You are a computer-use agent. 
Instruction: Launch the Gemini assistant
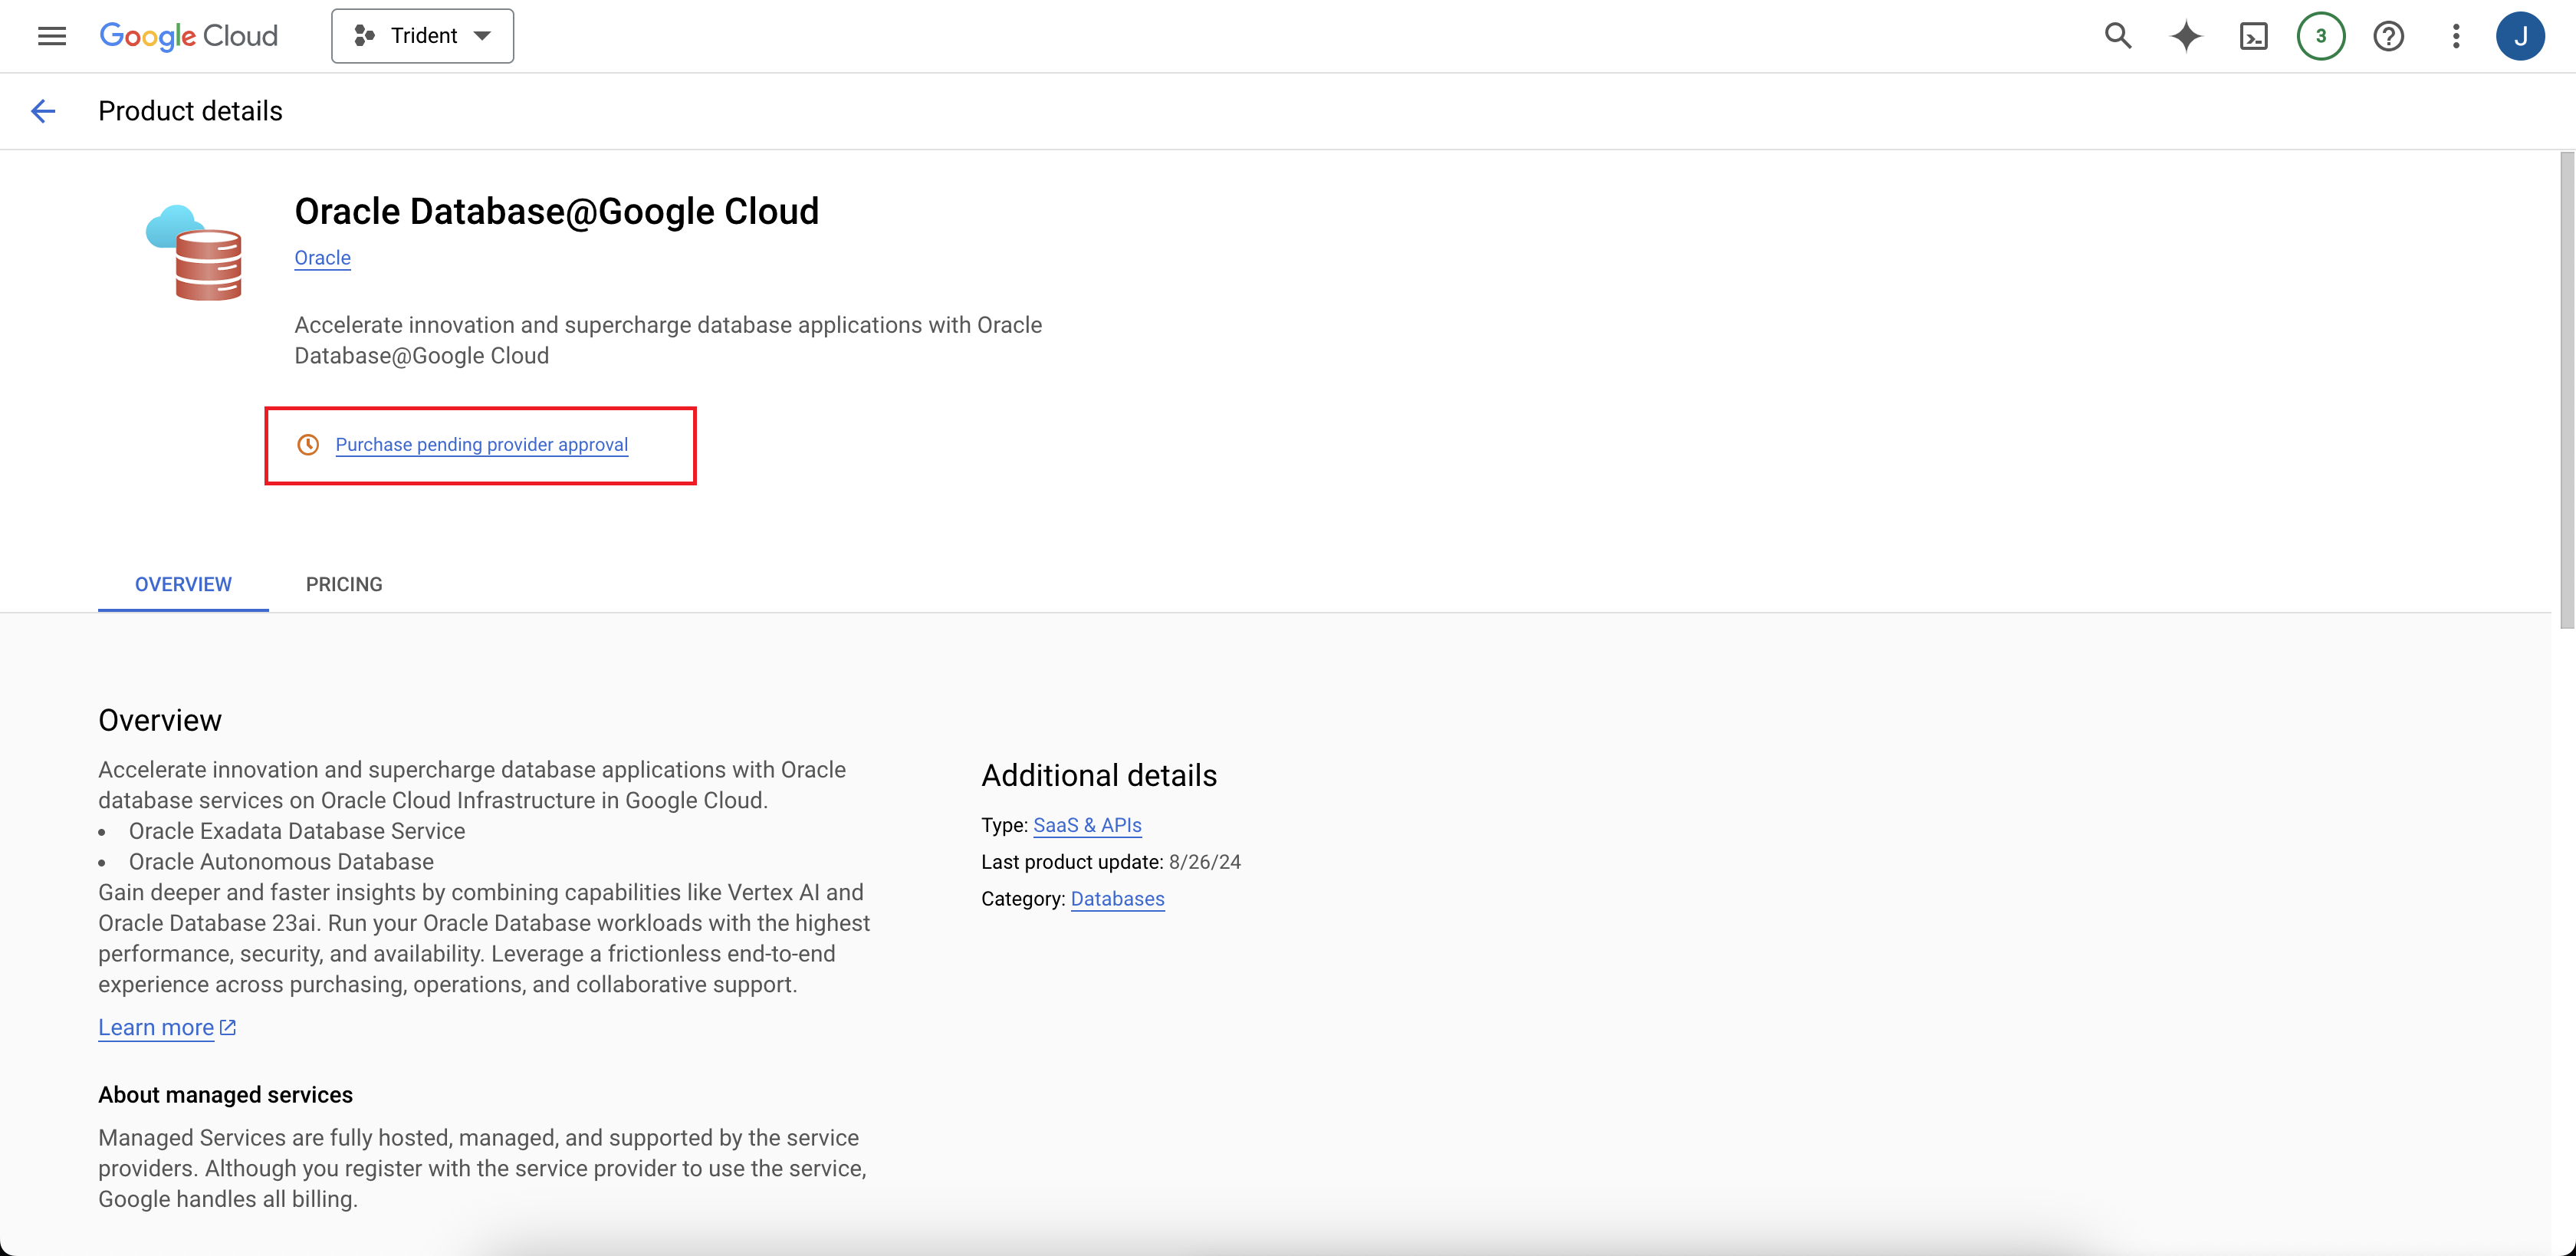point(2186,36)
